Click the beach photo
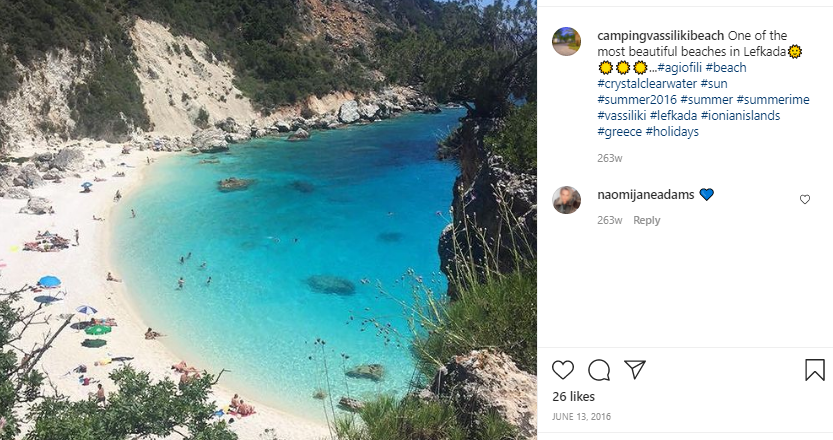The width and height of the screenshot is (833, 440). click(x=268, y=220)
